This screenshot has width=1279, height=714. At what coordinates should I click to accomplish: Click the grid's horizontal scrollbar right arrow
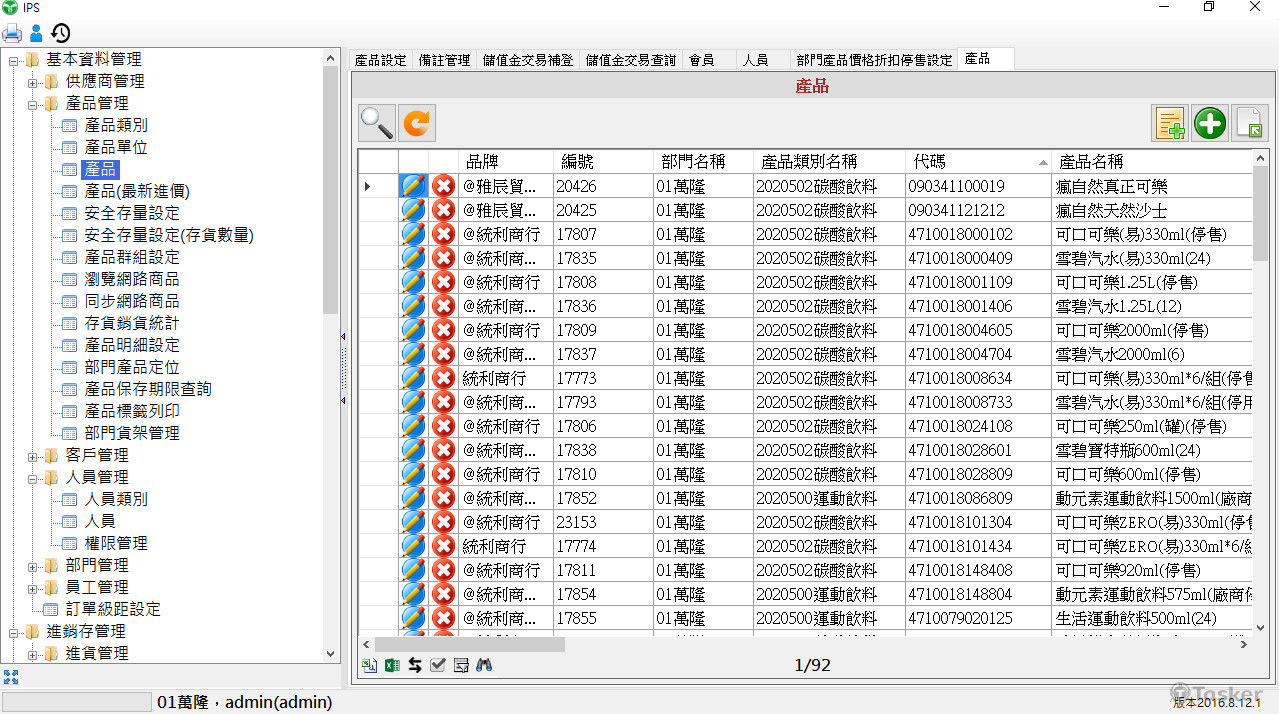tap(1244, 645)
